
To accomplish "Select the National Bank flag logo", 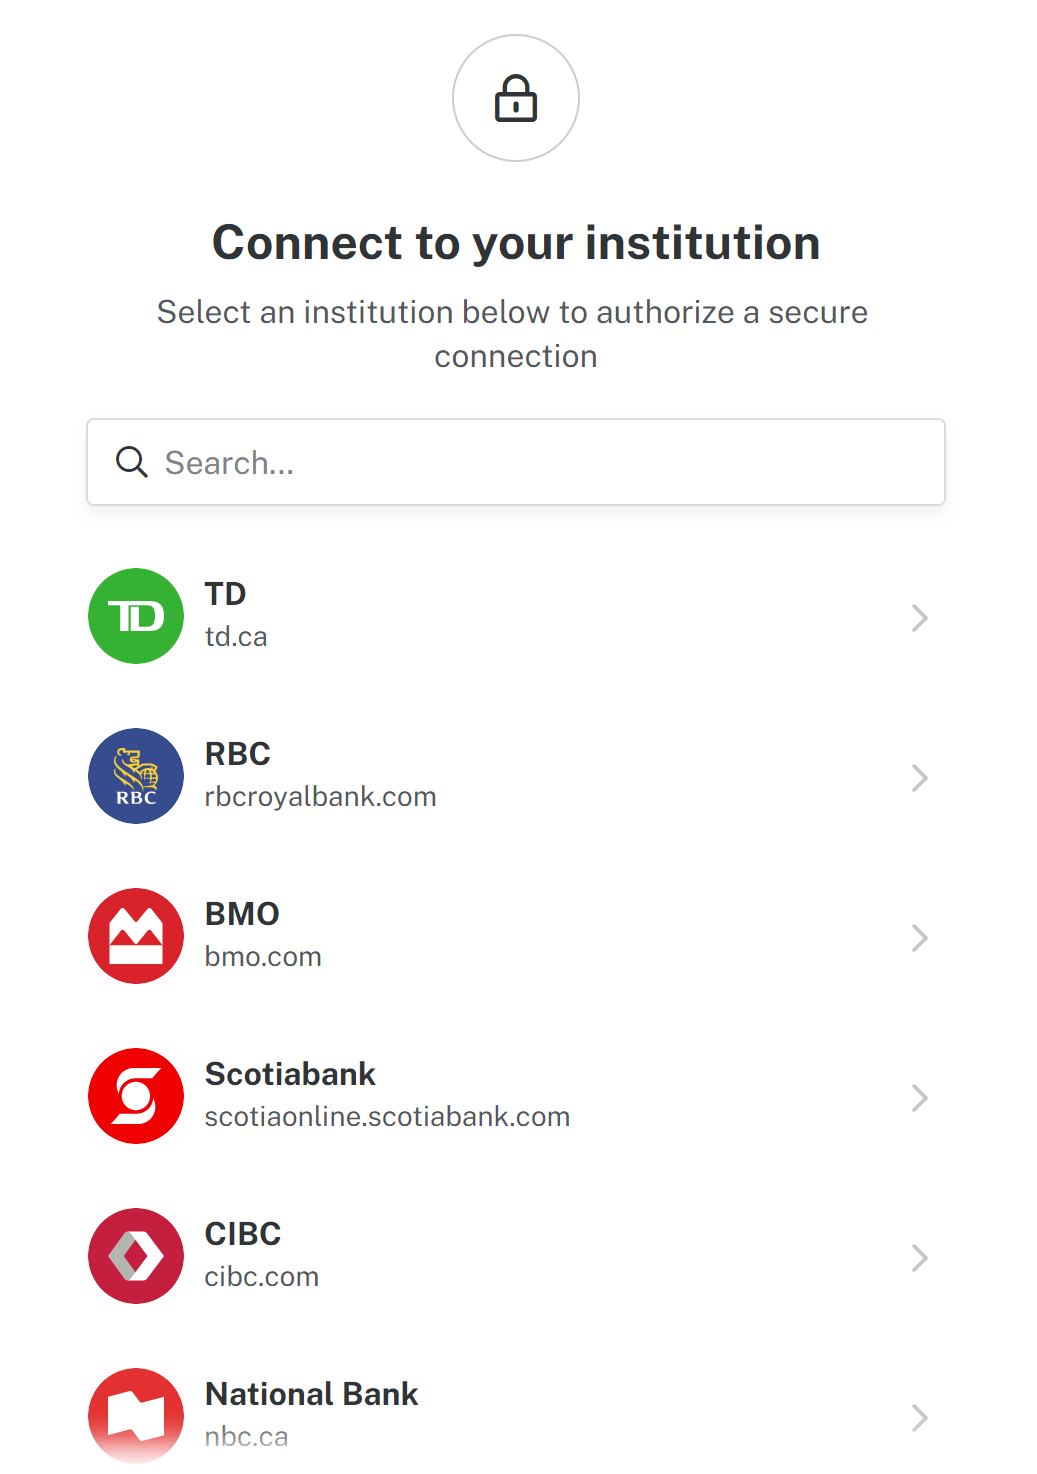I will point(136,1416).
